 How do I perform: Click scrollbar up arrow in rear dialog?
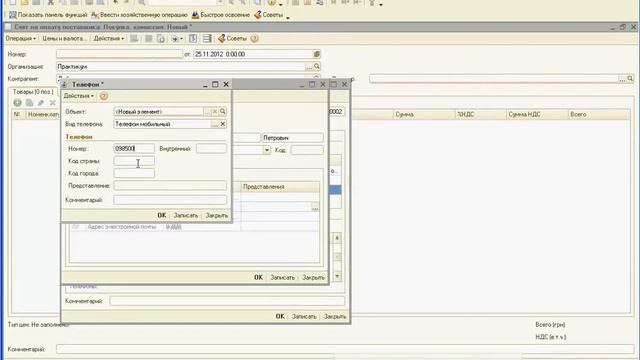point(337,238)
